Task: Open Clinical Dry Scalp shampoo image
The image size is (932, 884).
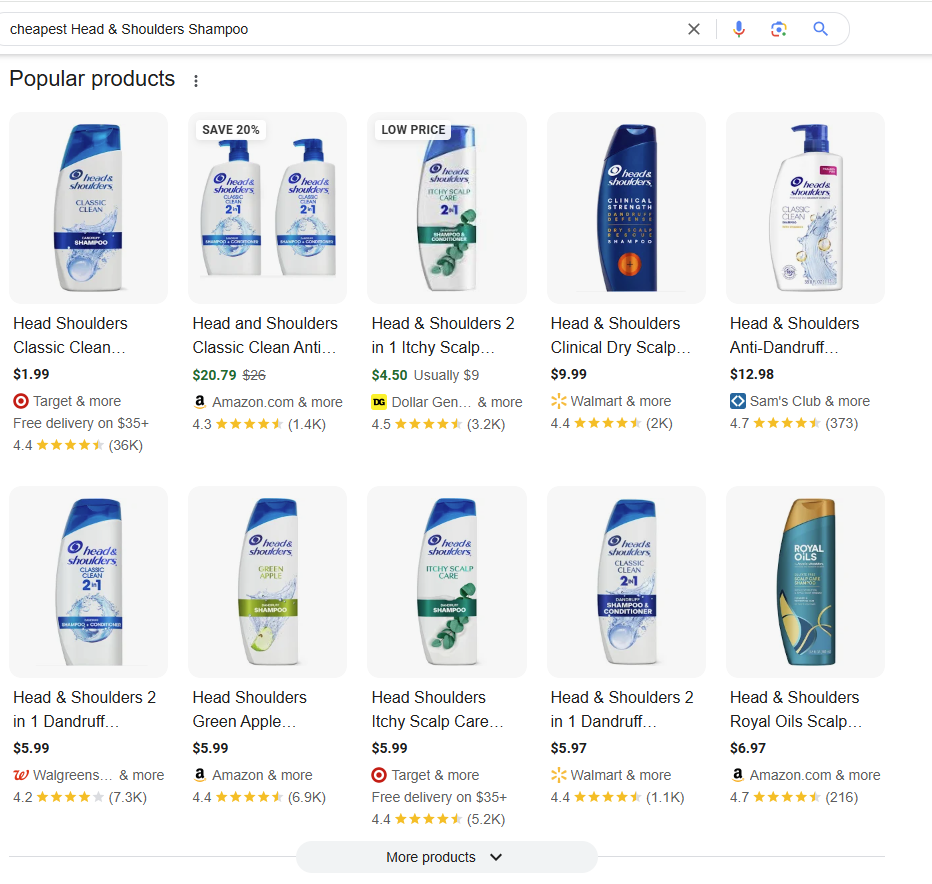Action: click(x=625, y=208)
